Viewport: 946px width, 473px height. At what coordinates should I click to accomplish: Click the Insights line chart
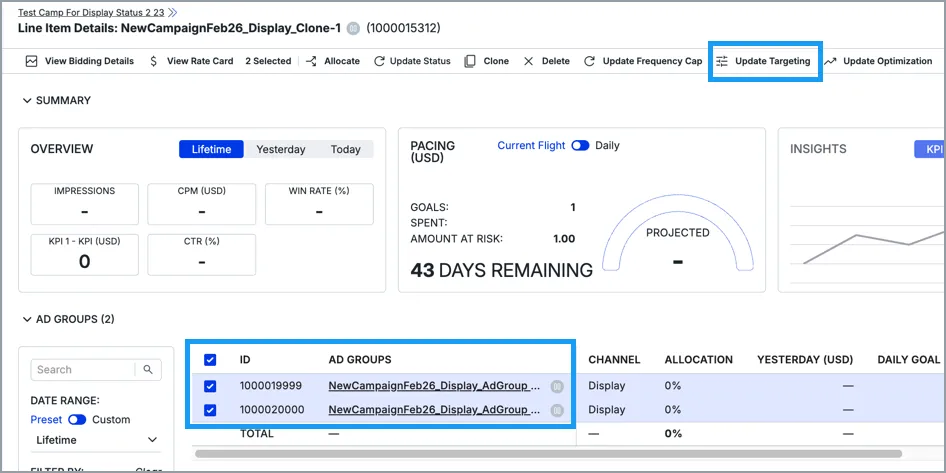click(x=867, y=244)
